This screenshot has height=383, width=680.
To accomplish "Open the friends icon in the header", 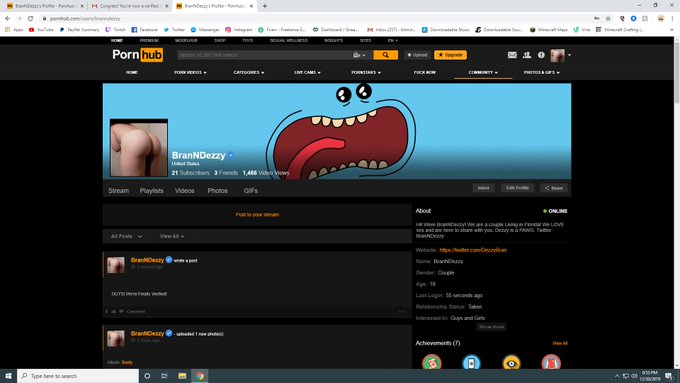I will click(x=527, y=55).
